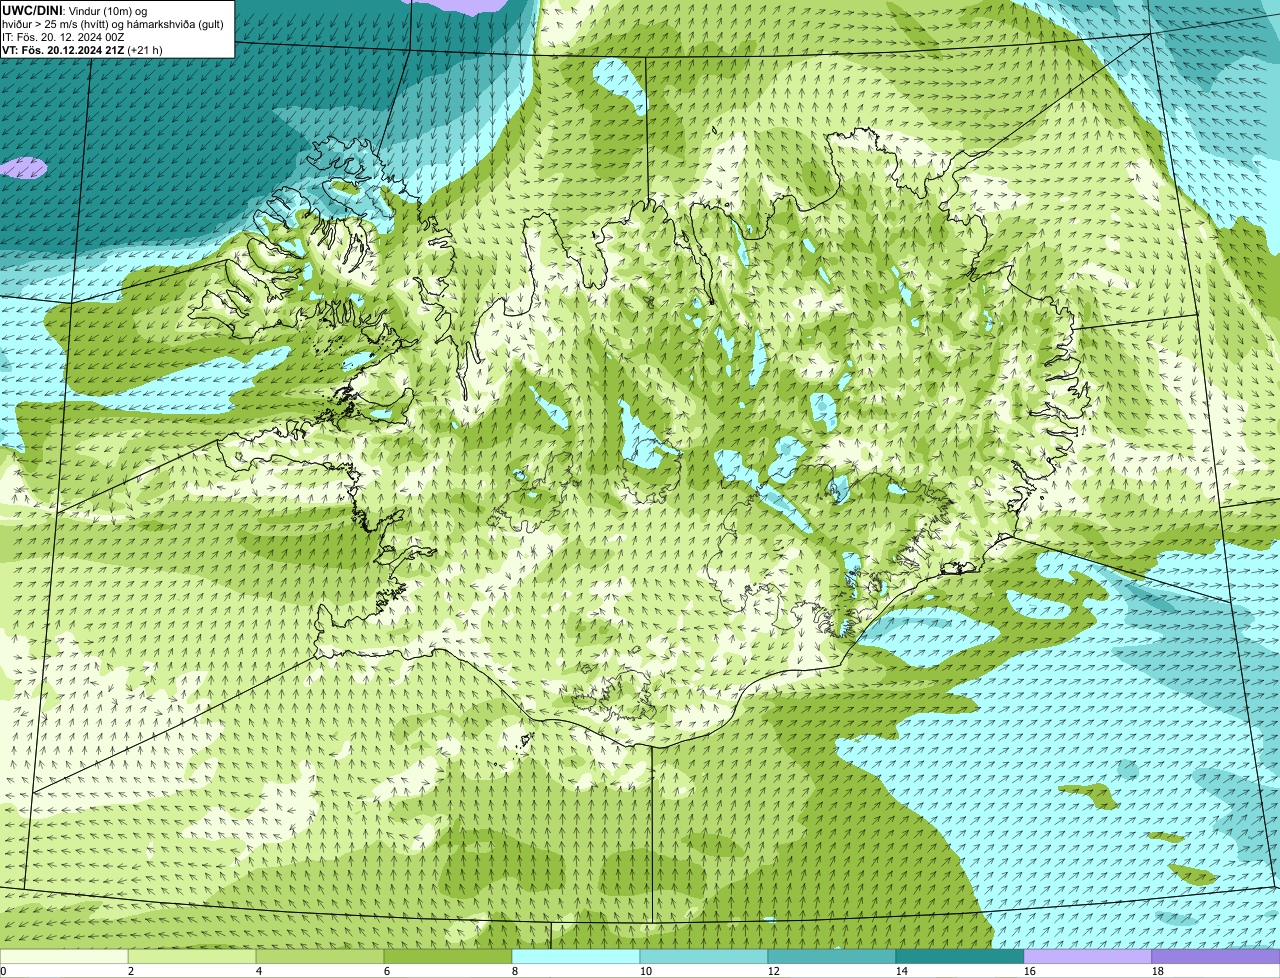The height and width of the screenshot is (978, 1280).
Task: Select the 10–12 m/s light teal legend swatch
Action: (704, 956)
